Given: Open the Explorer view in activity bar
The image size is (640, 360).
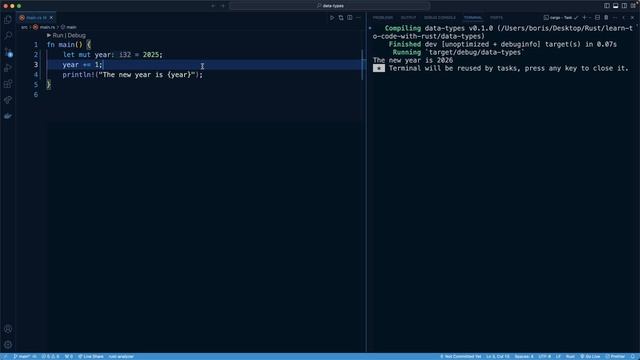Looking at the screenshot, I should [x=8, y=20].
